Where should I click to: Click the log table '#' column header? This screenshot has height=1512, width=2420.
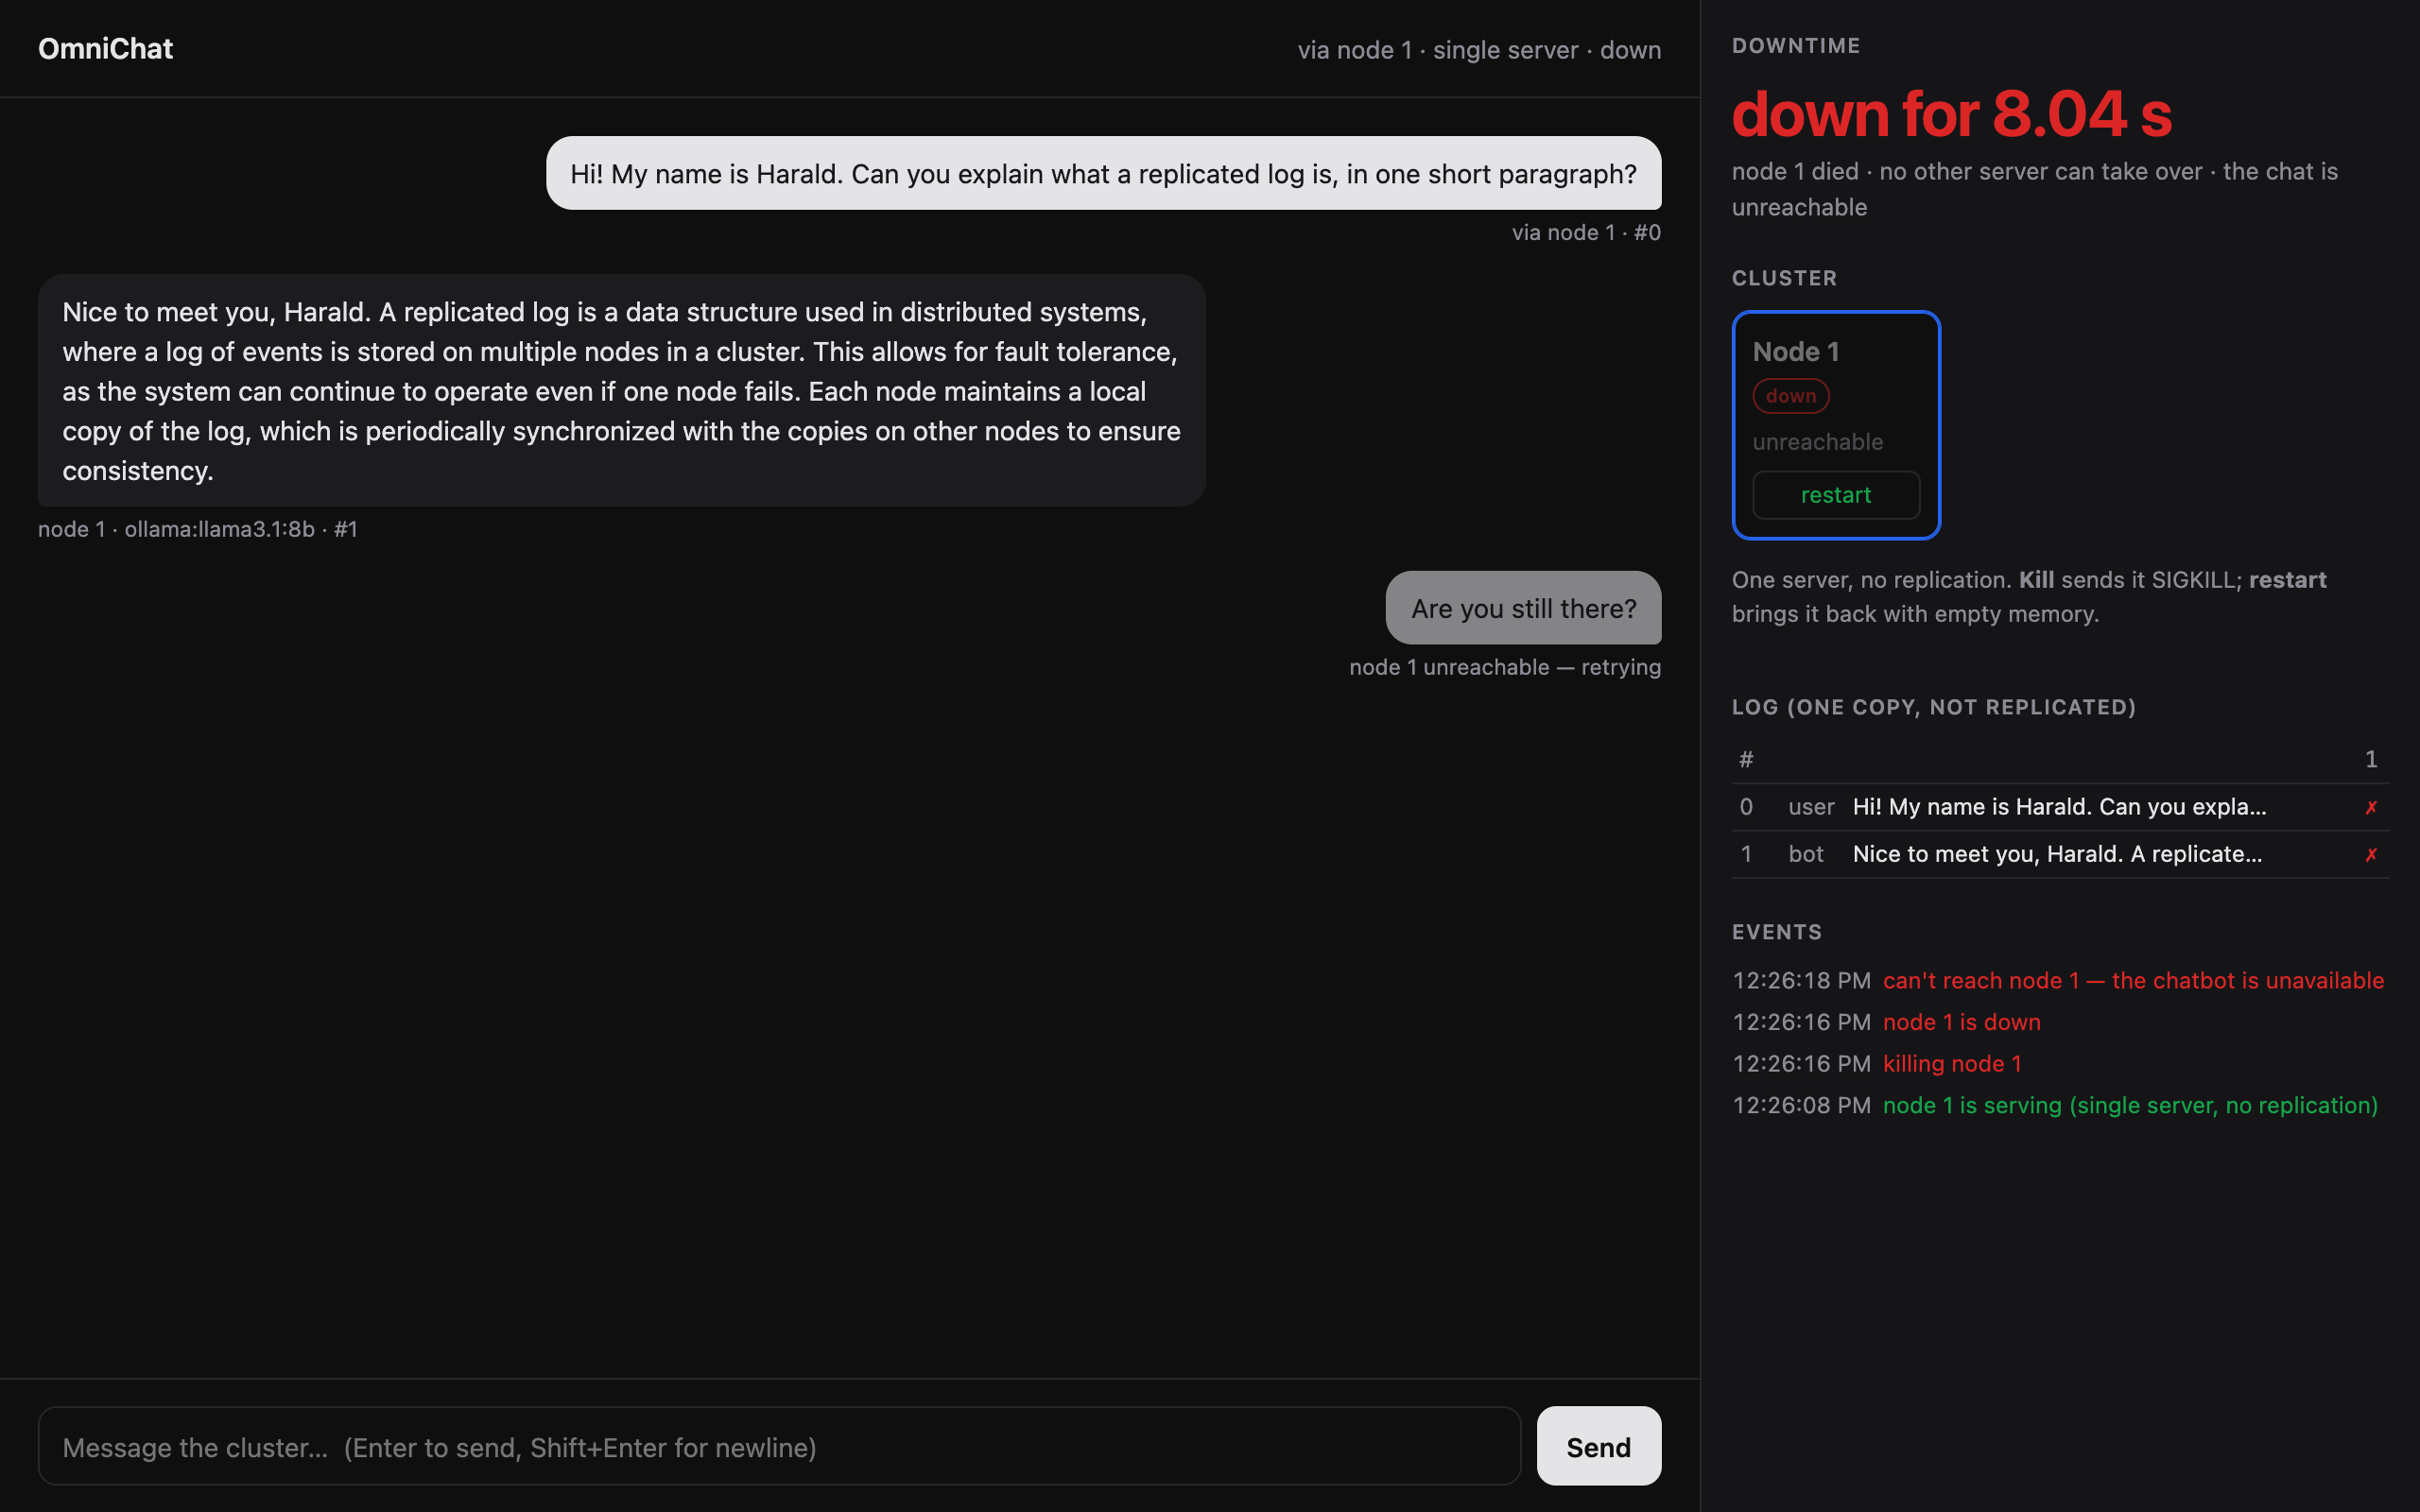click(1746, 760)
